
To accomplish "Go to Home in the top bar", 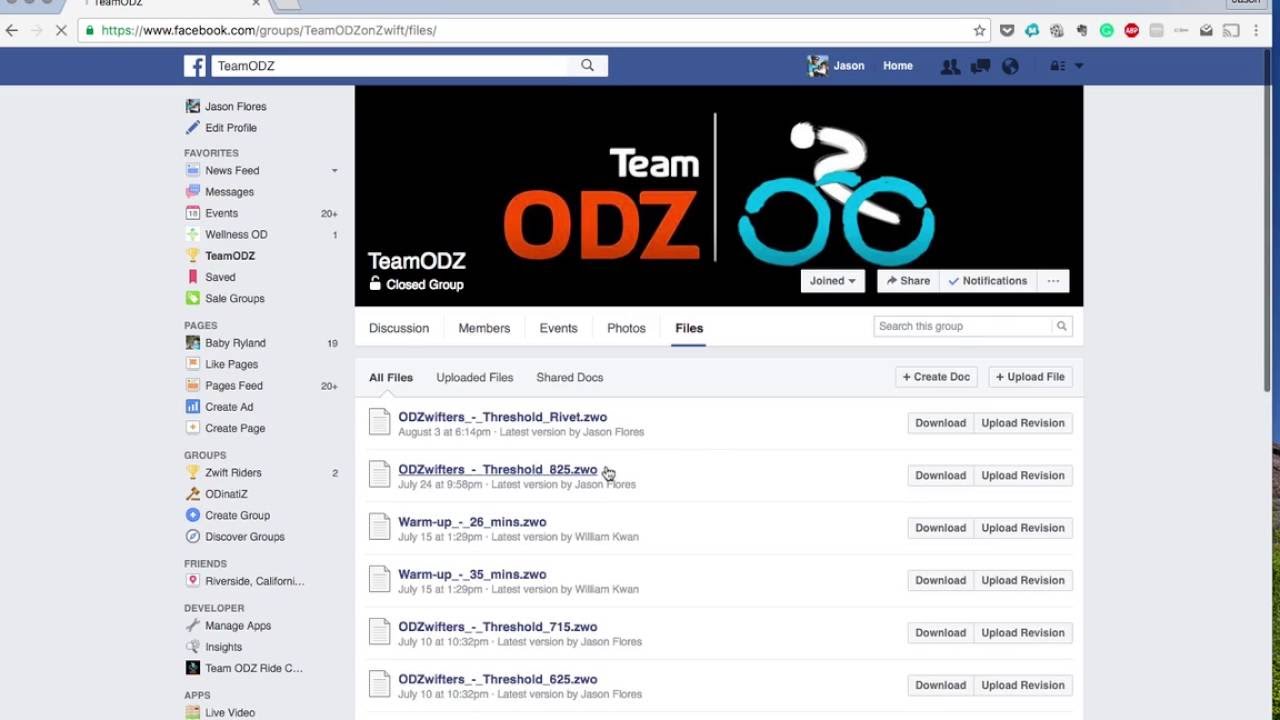I will (898, 66).
